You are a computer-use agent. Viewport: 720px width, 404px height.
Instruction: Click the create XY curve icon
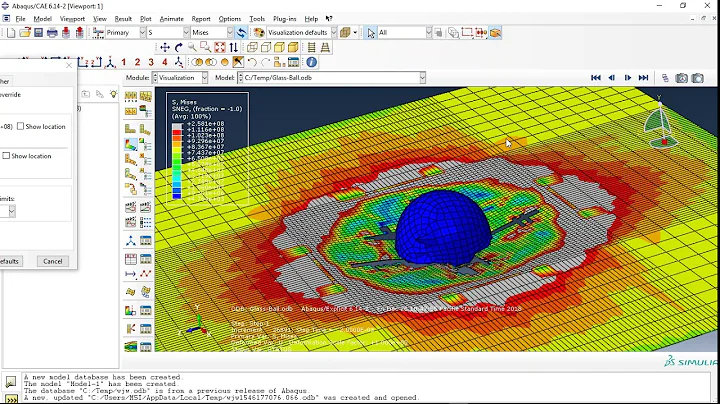146,274
